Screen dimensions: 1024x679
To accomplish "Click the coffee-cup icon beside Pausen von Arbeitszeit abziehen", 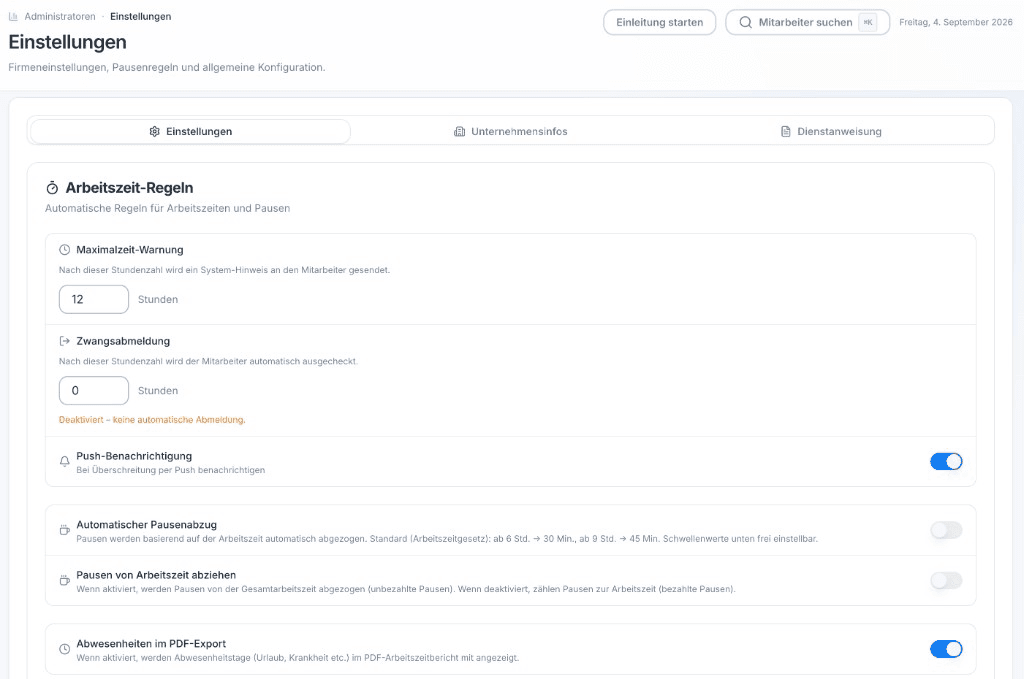I will [65, 580].
